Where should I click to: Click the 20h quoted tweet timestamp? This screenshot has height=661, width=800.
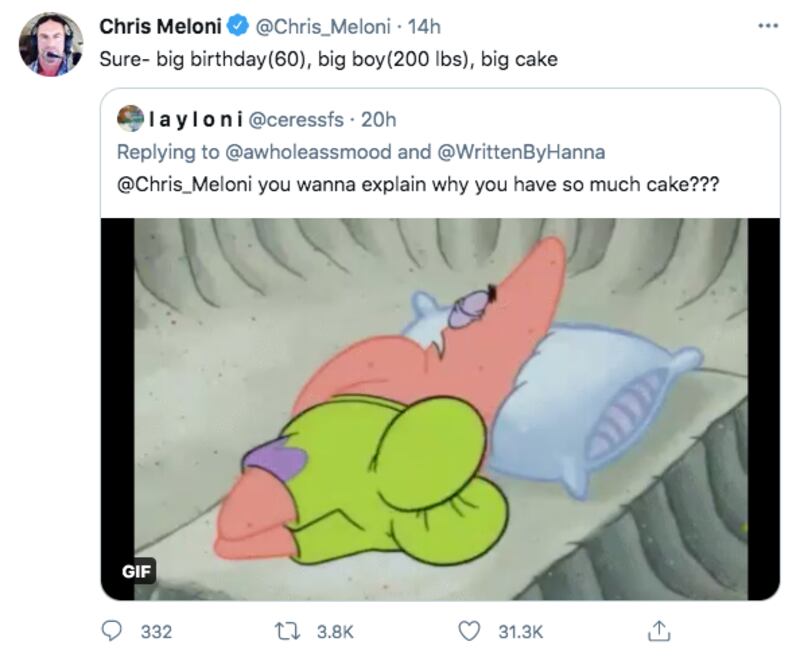[x=378, y=120]
